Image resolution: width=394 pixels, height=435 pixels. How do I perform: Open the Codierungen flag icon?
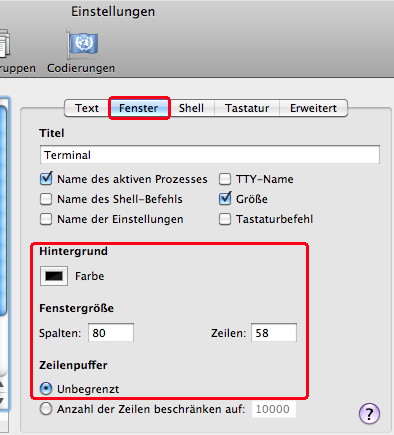tap(82, 44)
